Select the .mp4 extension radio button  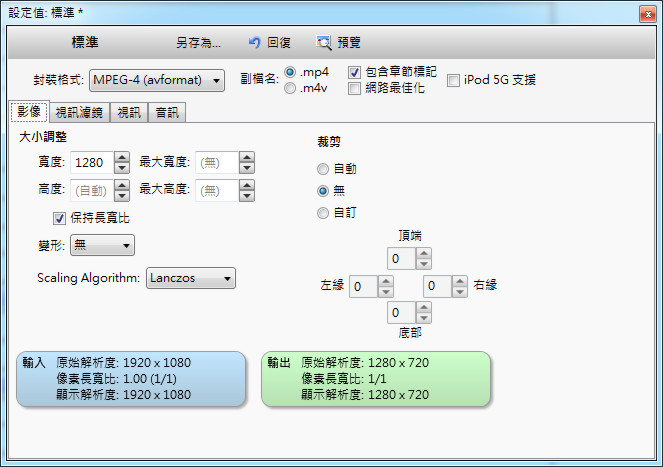click(x=290, y=72)
